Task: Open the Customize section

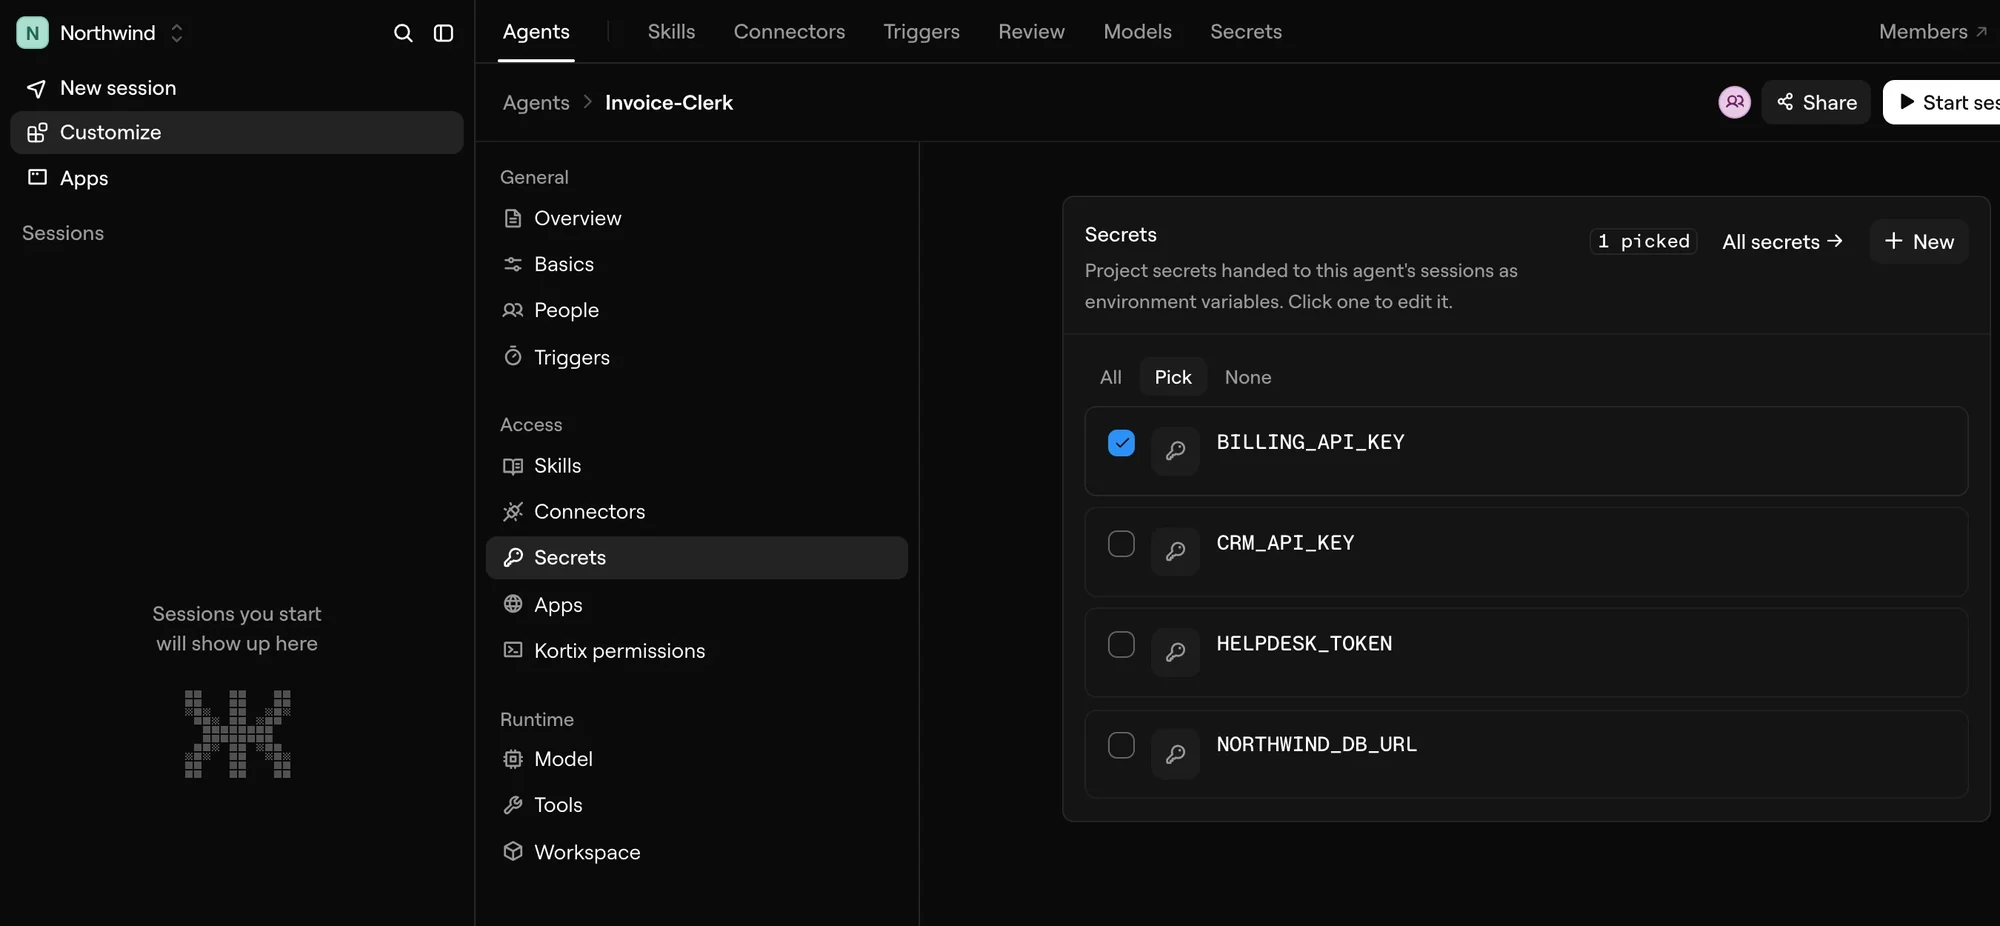Action: (237, 132)
